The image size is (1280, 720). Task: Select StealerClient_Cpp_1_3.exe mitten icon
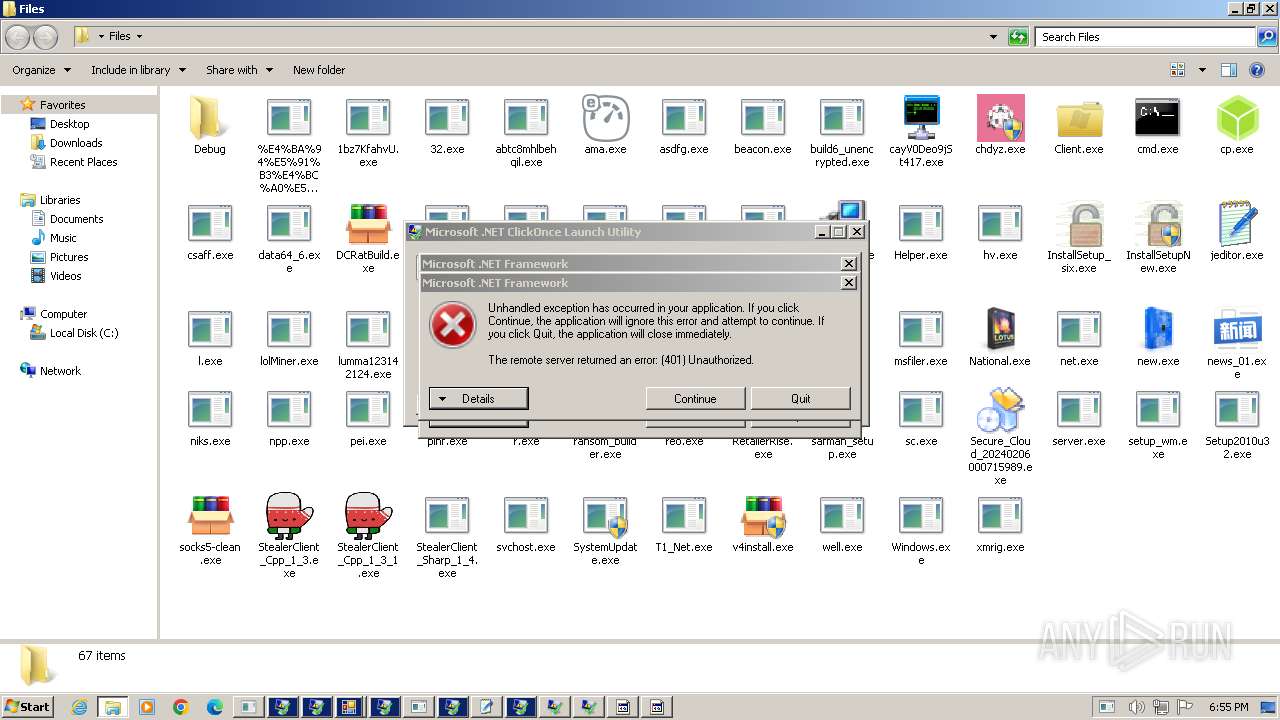tap(289, 516)
